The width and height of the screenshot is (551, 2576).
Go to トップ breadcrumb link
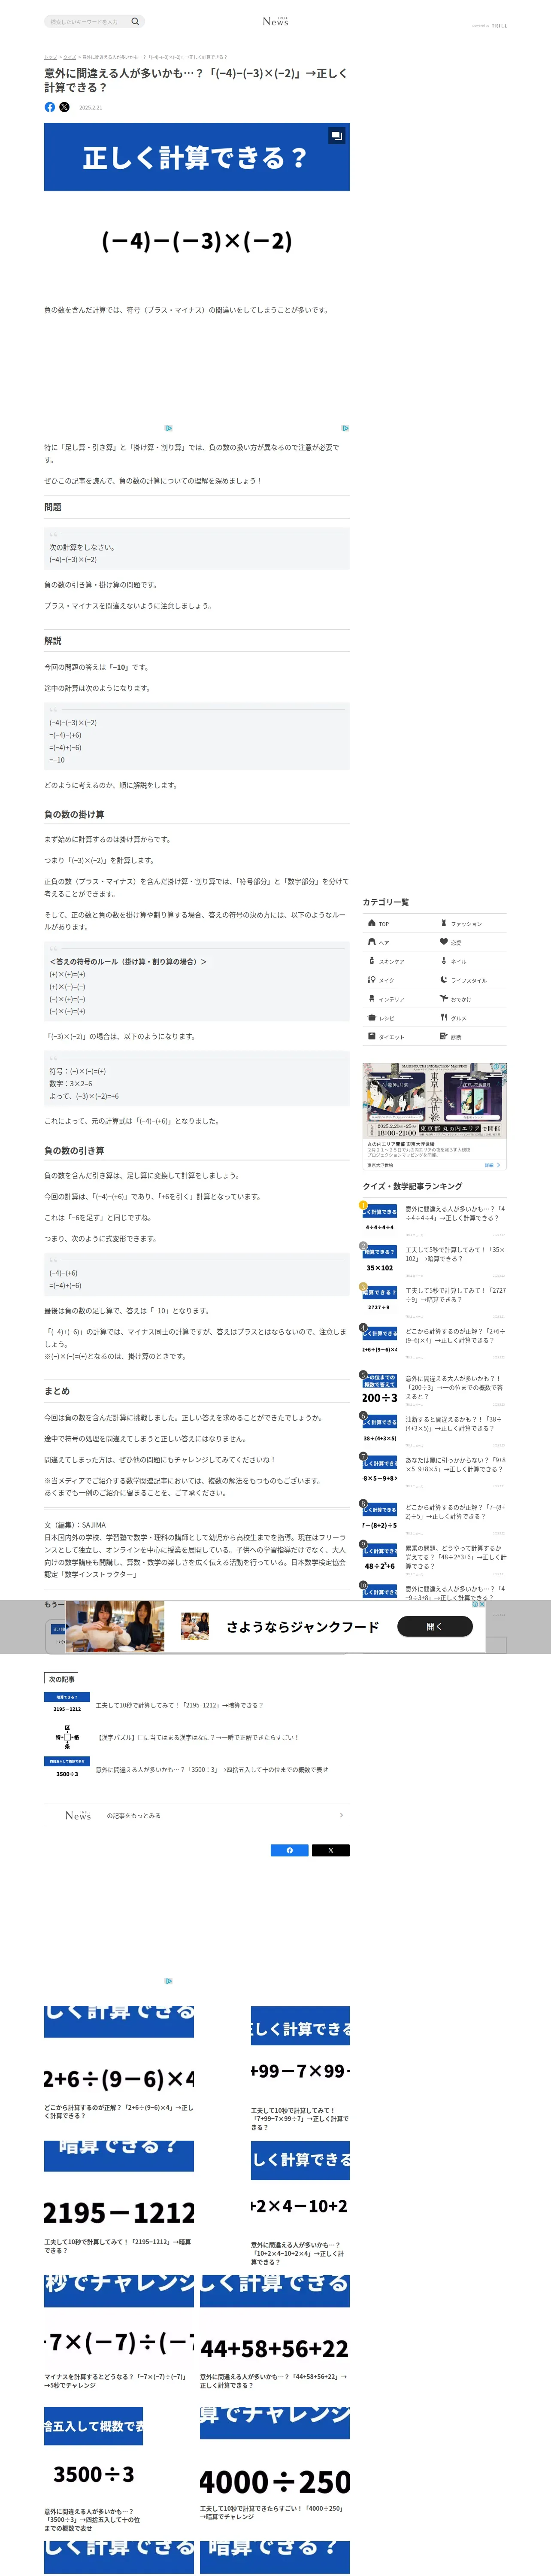[x=50, y=57]
